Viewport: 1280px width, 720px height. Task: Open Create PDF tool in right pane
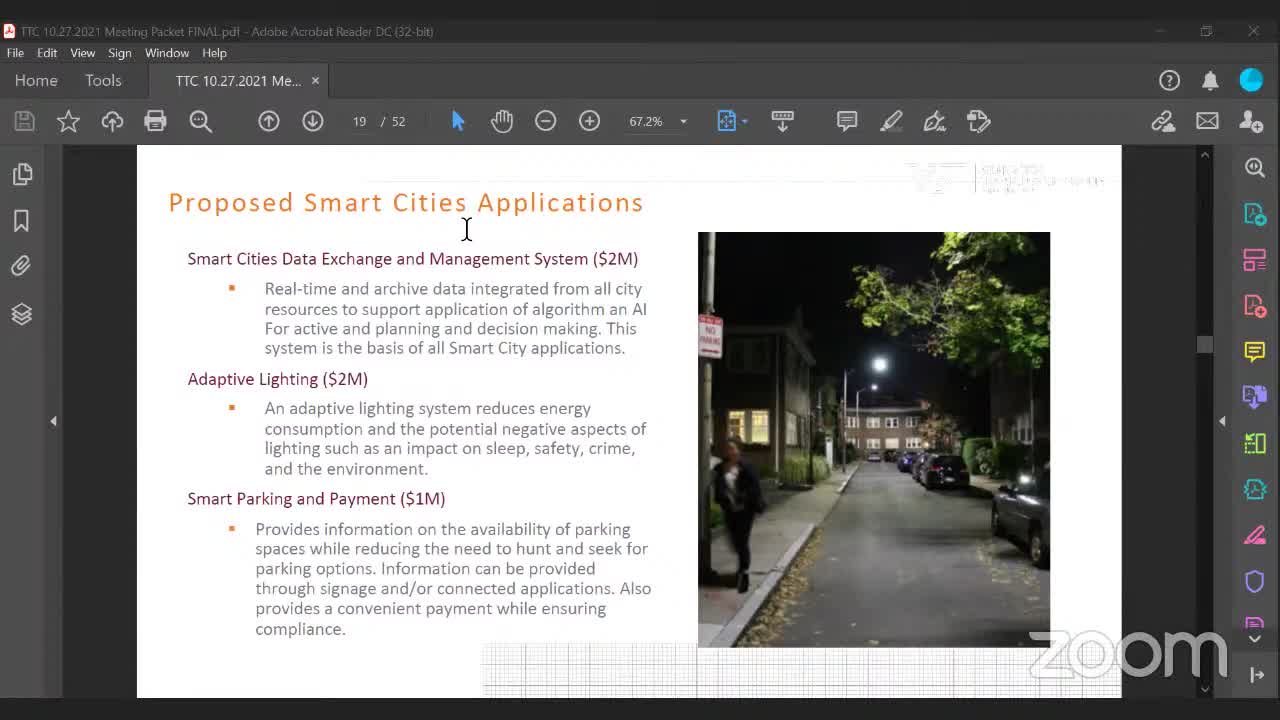(1255, 305)
